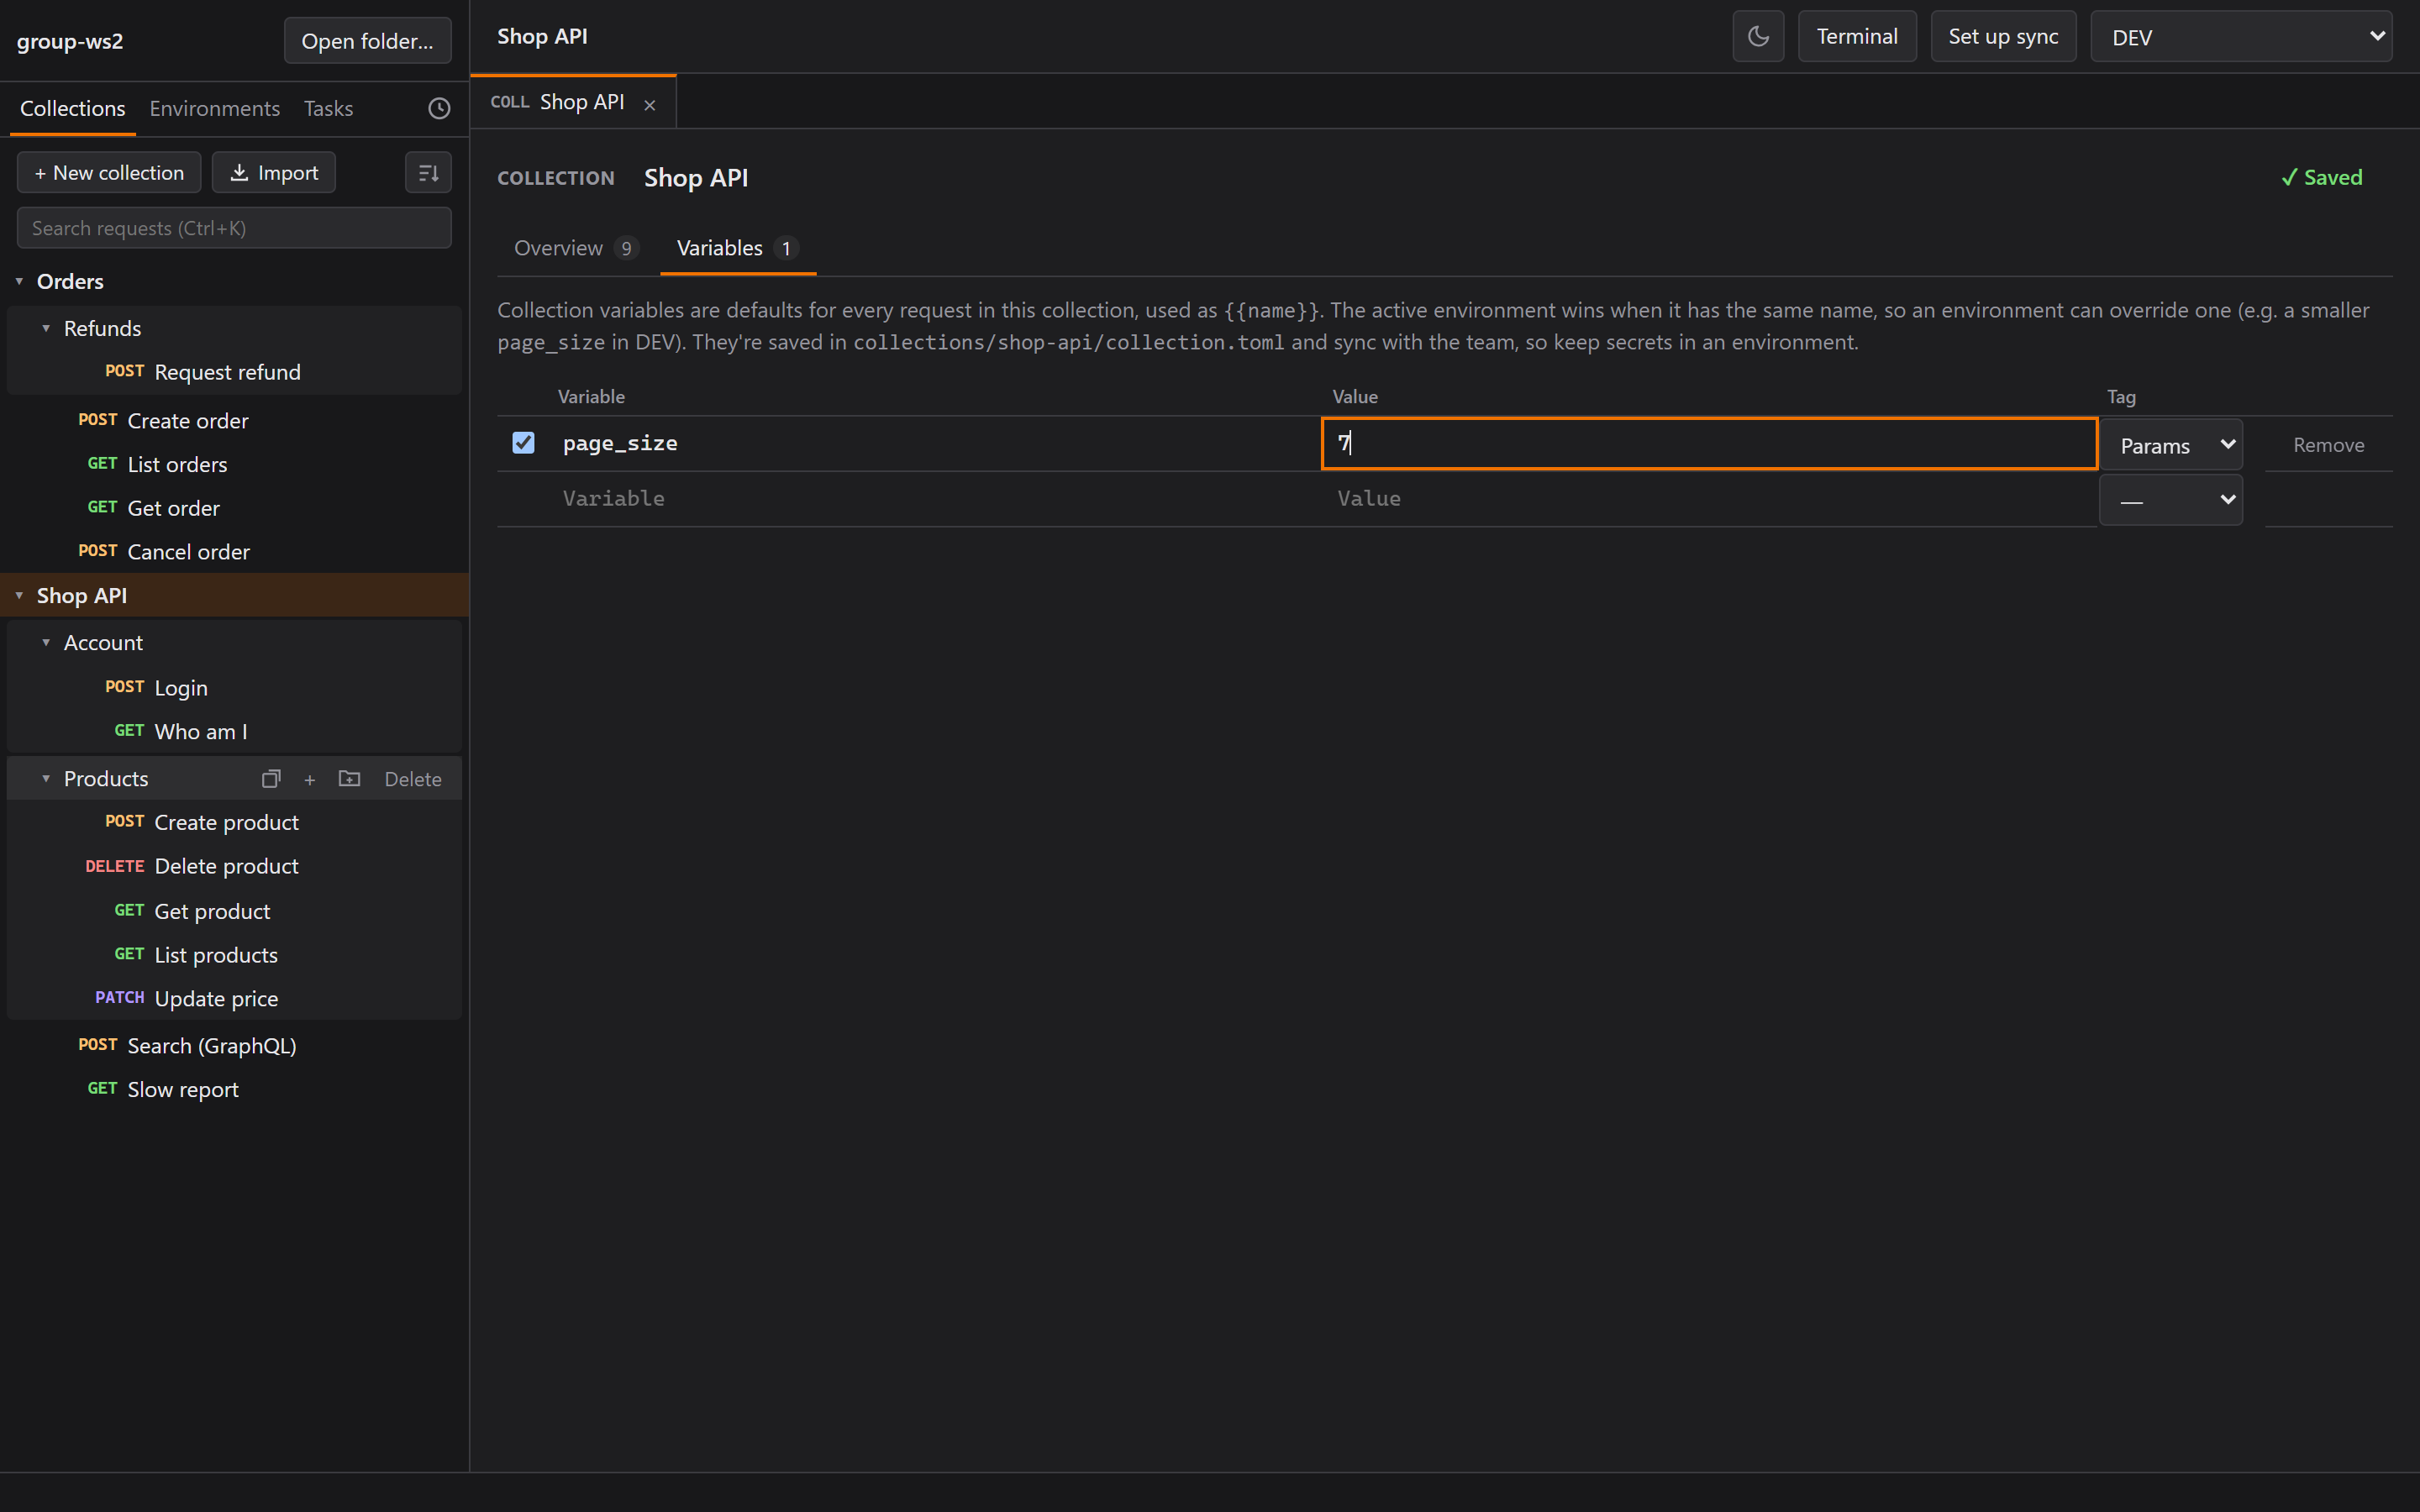The height and width of the screenshot is (1512, 2420).
Task: Open the history clock icon
Action: (x=439, y=108)
